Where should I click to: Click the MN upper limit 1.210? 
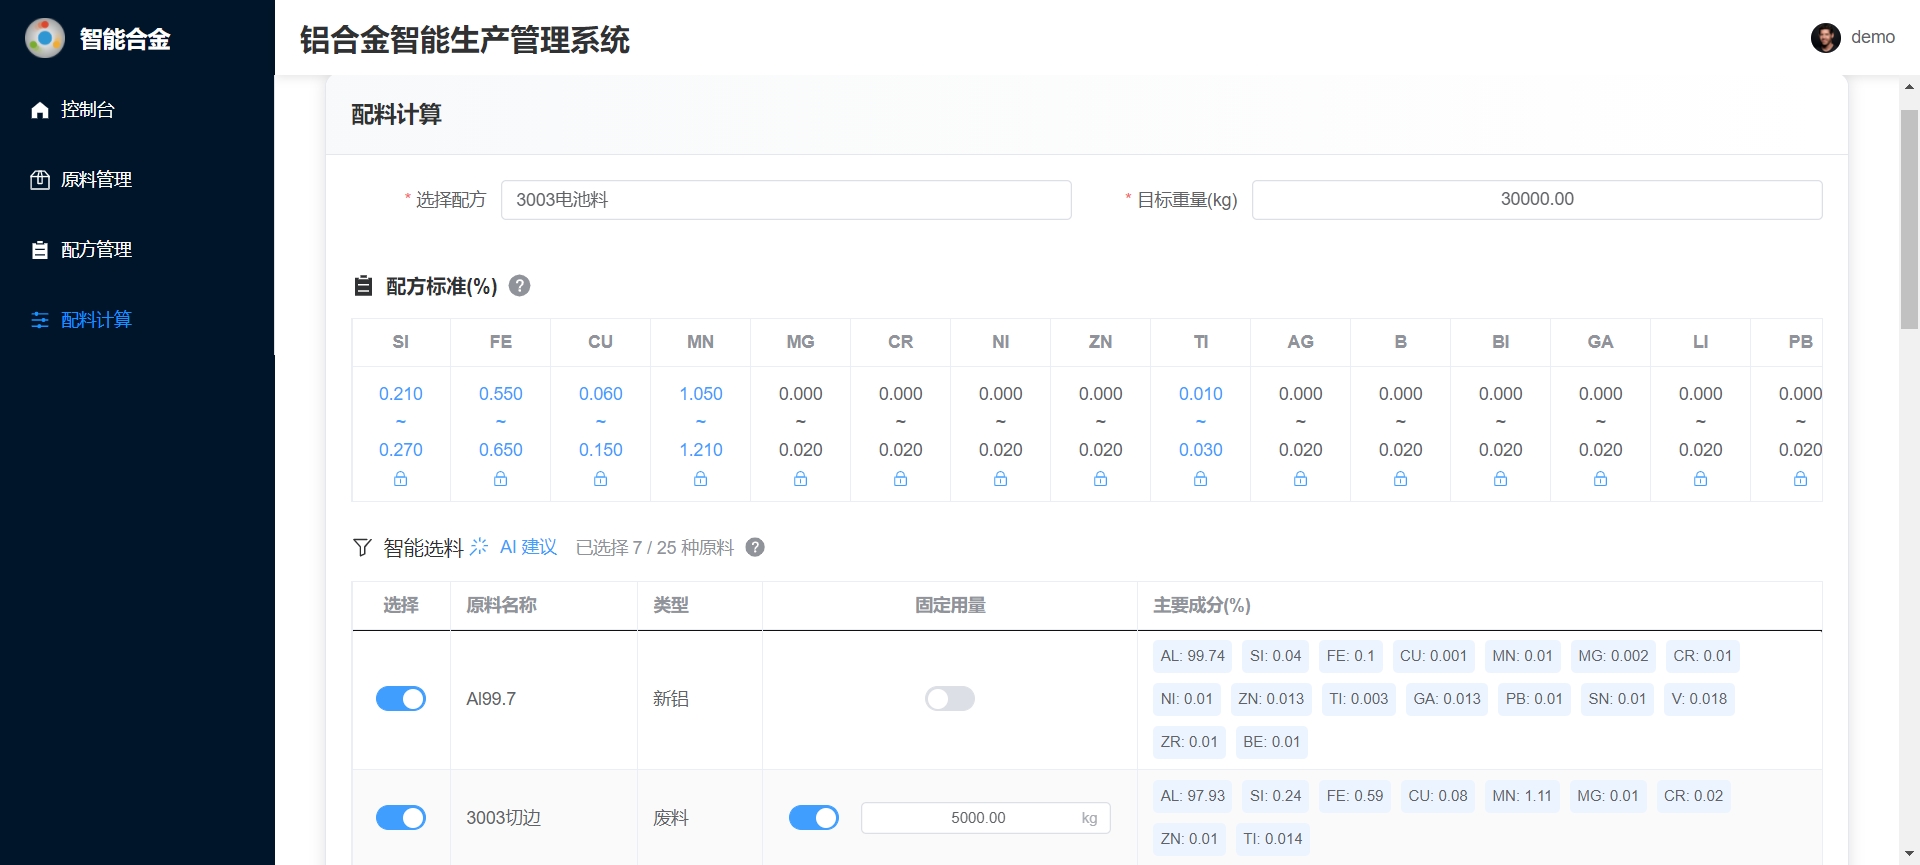[x=700, y=450]
